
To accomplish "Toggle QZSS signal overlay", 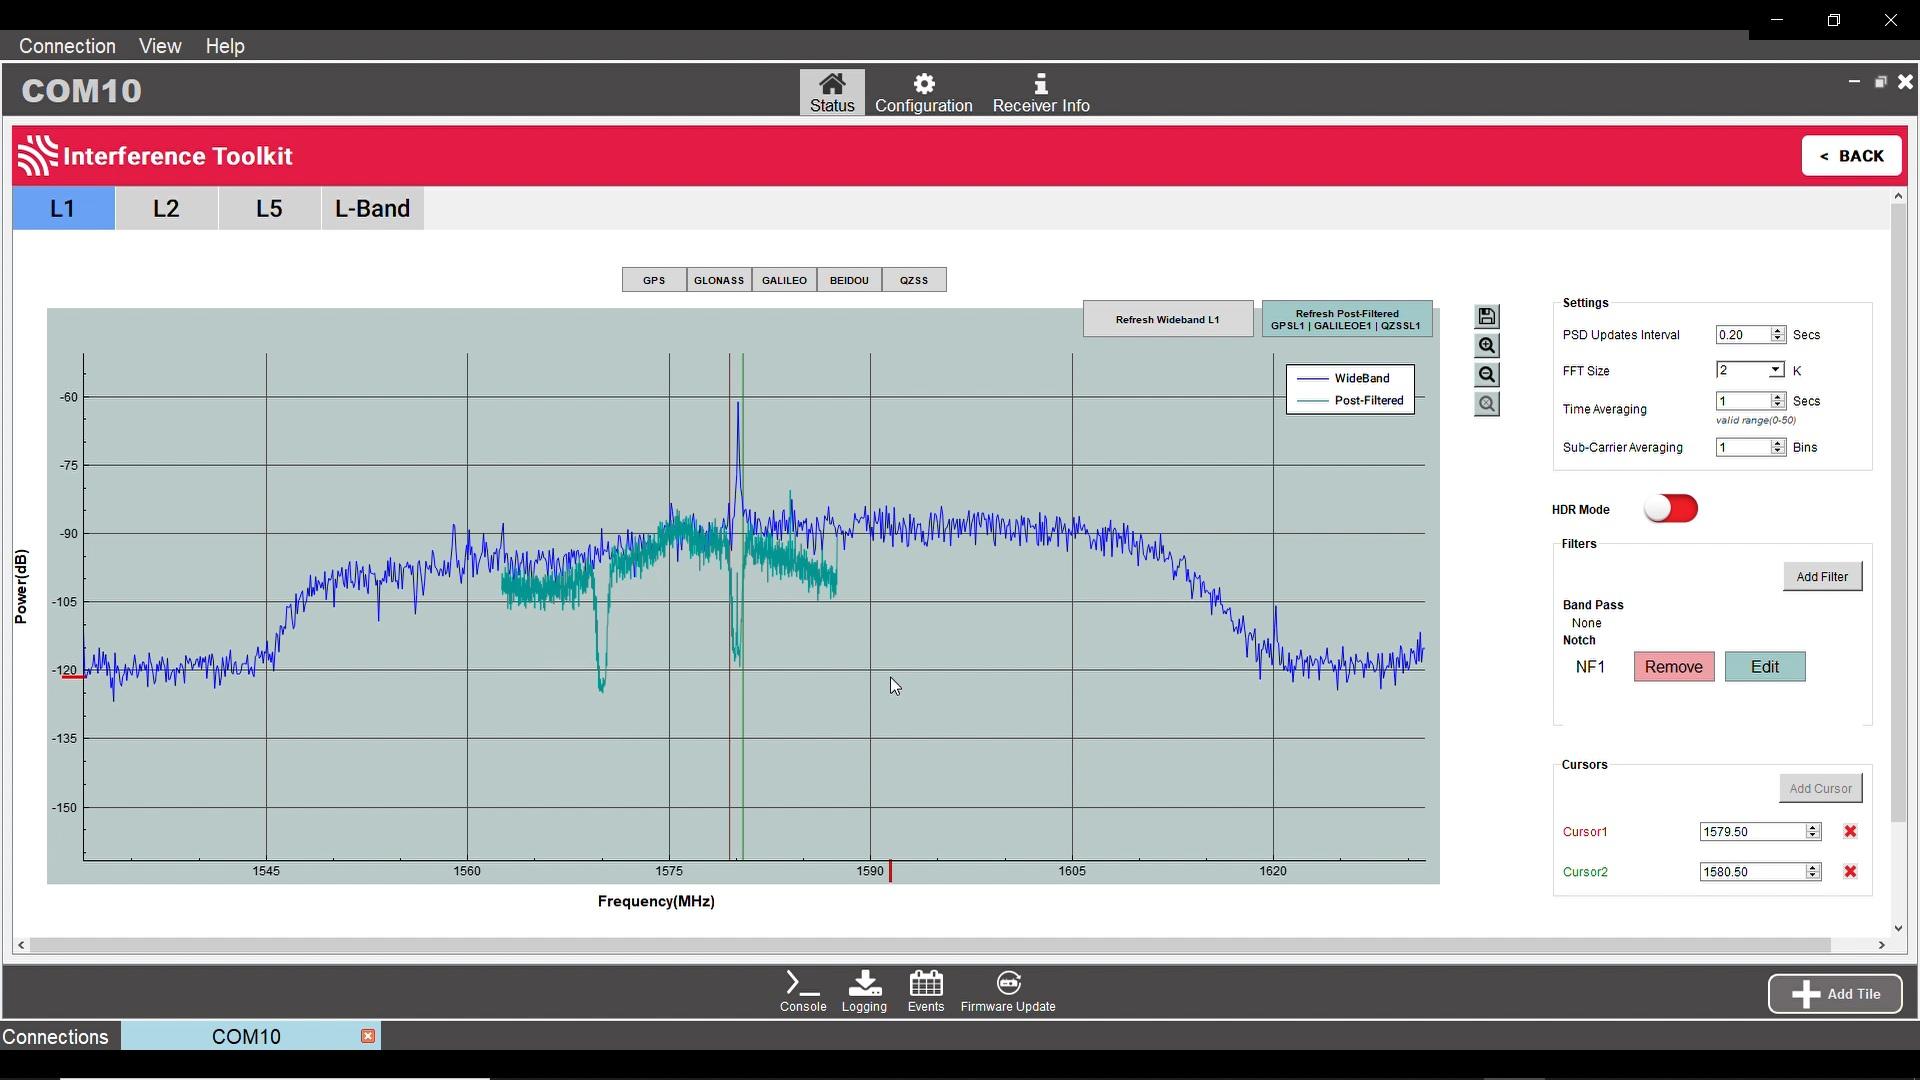I will point(914,280).
